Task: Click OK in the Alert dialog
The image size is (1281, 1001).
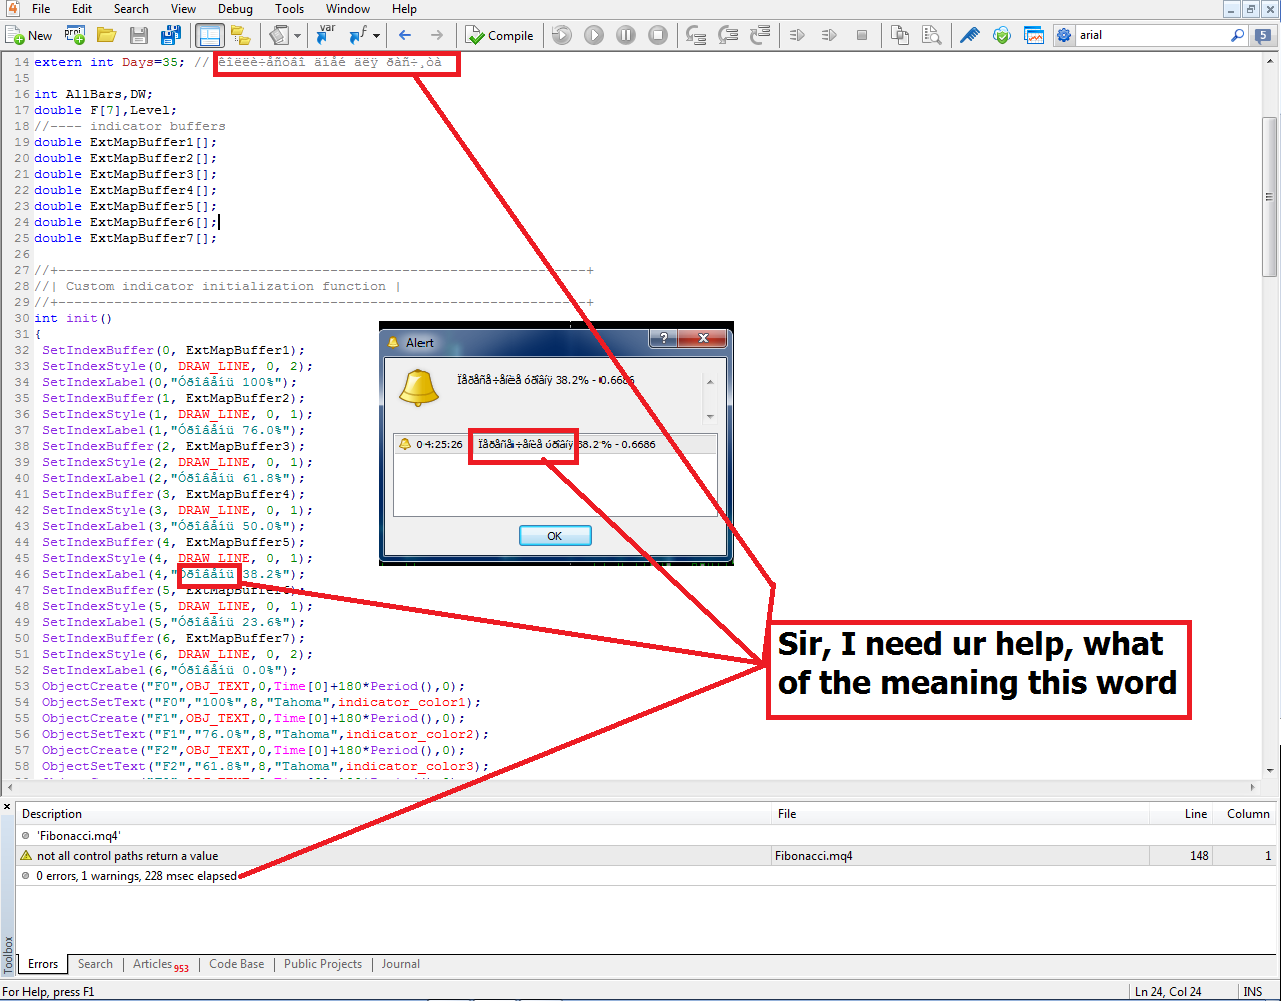Action: [555, 536]
